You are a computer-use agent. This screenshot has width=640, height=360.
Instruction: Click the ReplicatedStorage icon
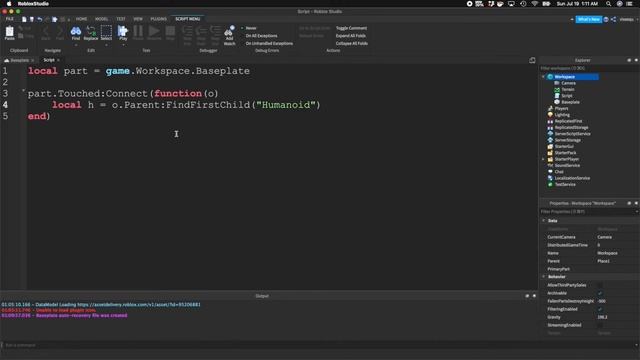point(550,127)
